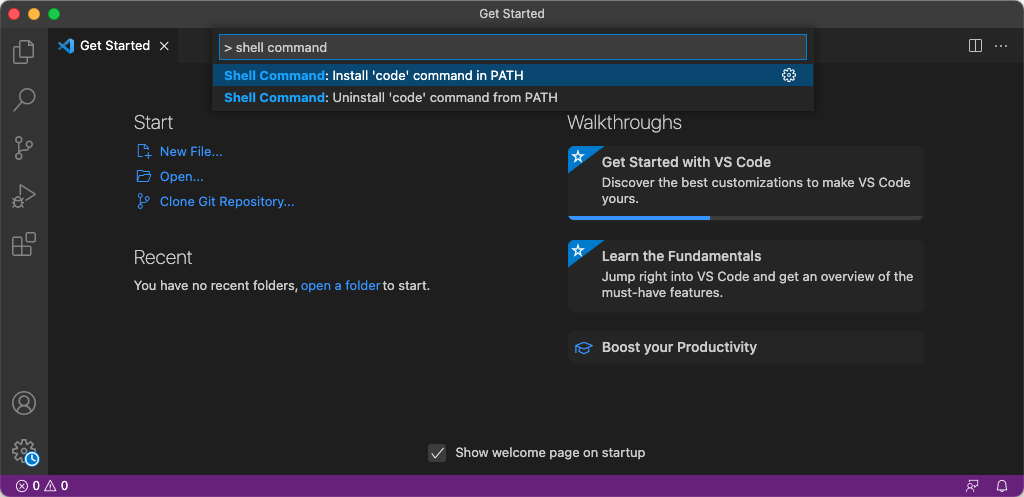1024x497 pixels.
Task: Click the Accounts icon in activity bar
Action: (x=24, y=403)
